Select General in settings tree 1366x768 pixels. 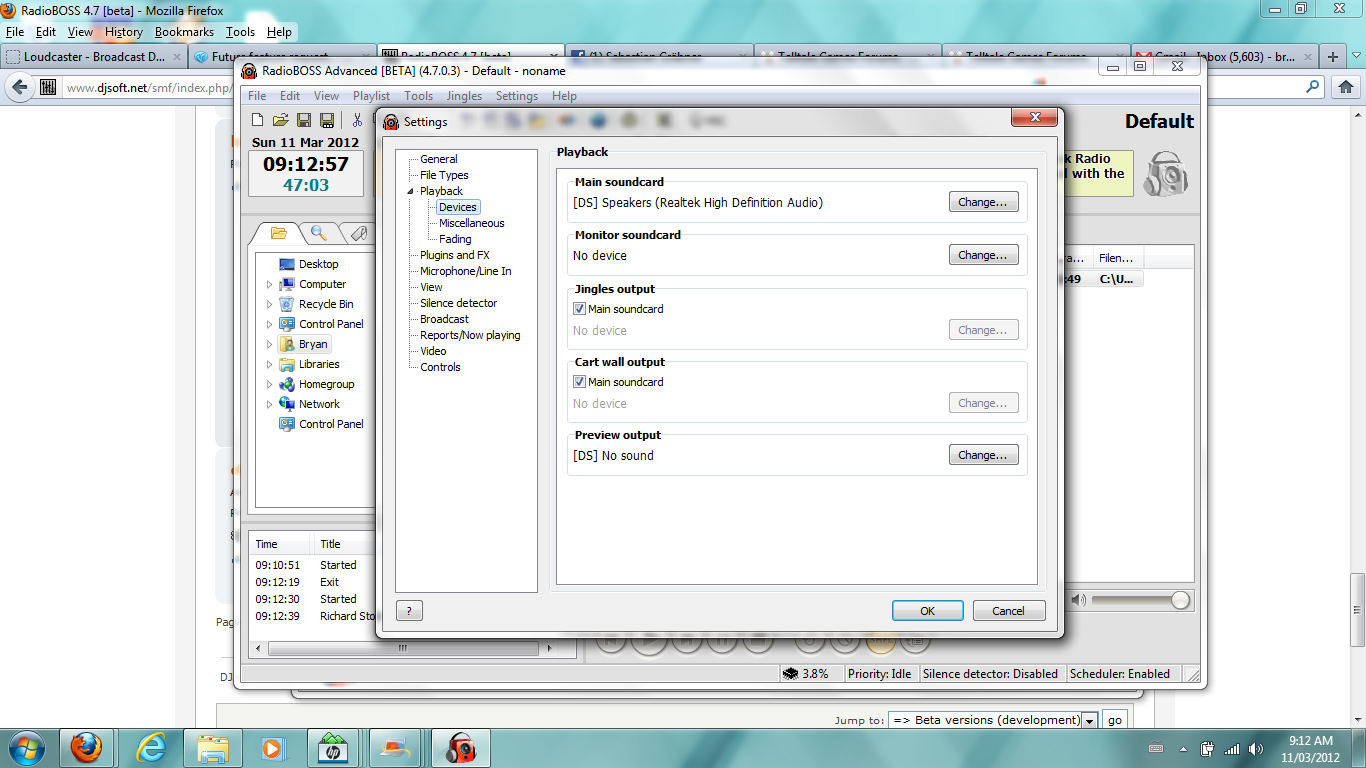click(x=439, y=159)
